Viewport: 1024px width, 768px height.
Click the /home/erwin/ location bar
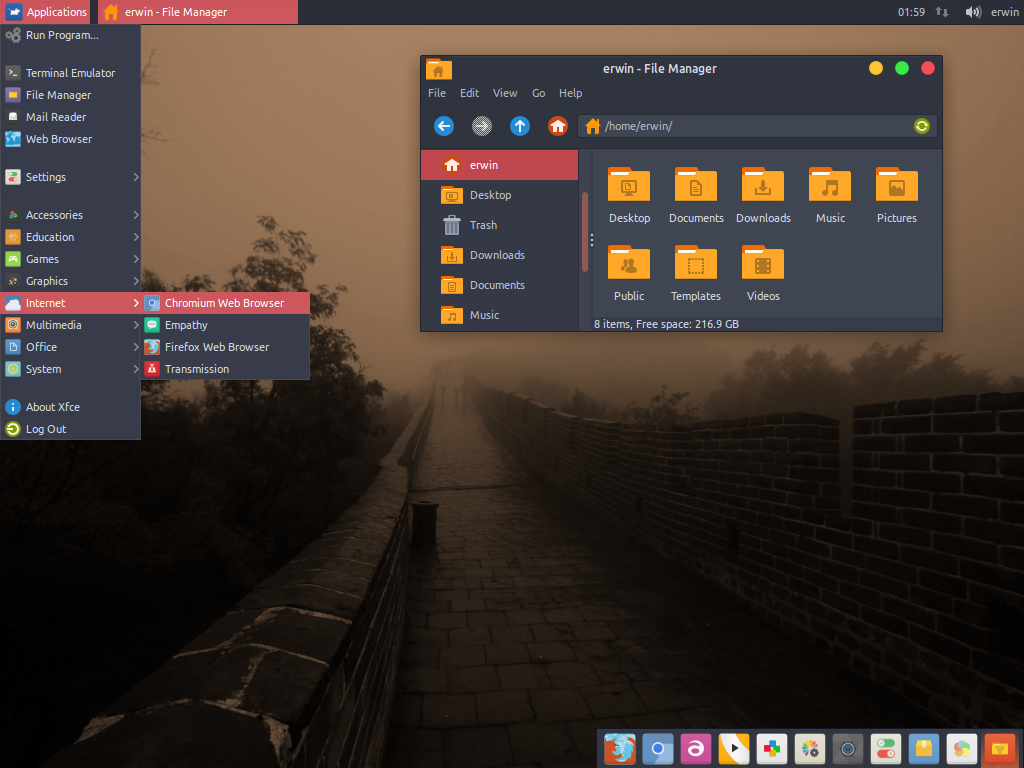757,126
